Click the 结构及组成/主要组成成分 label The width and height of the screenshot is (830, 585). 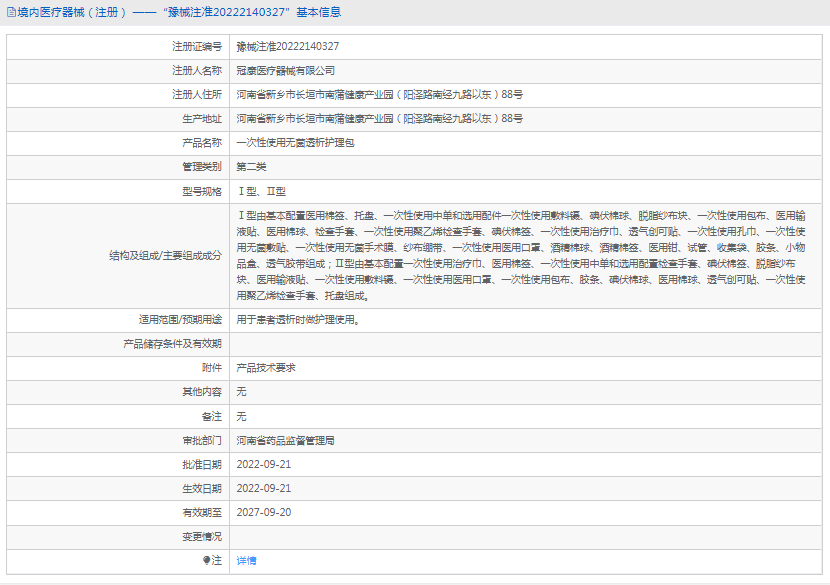pos(166,256)
